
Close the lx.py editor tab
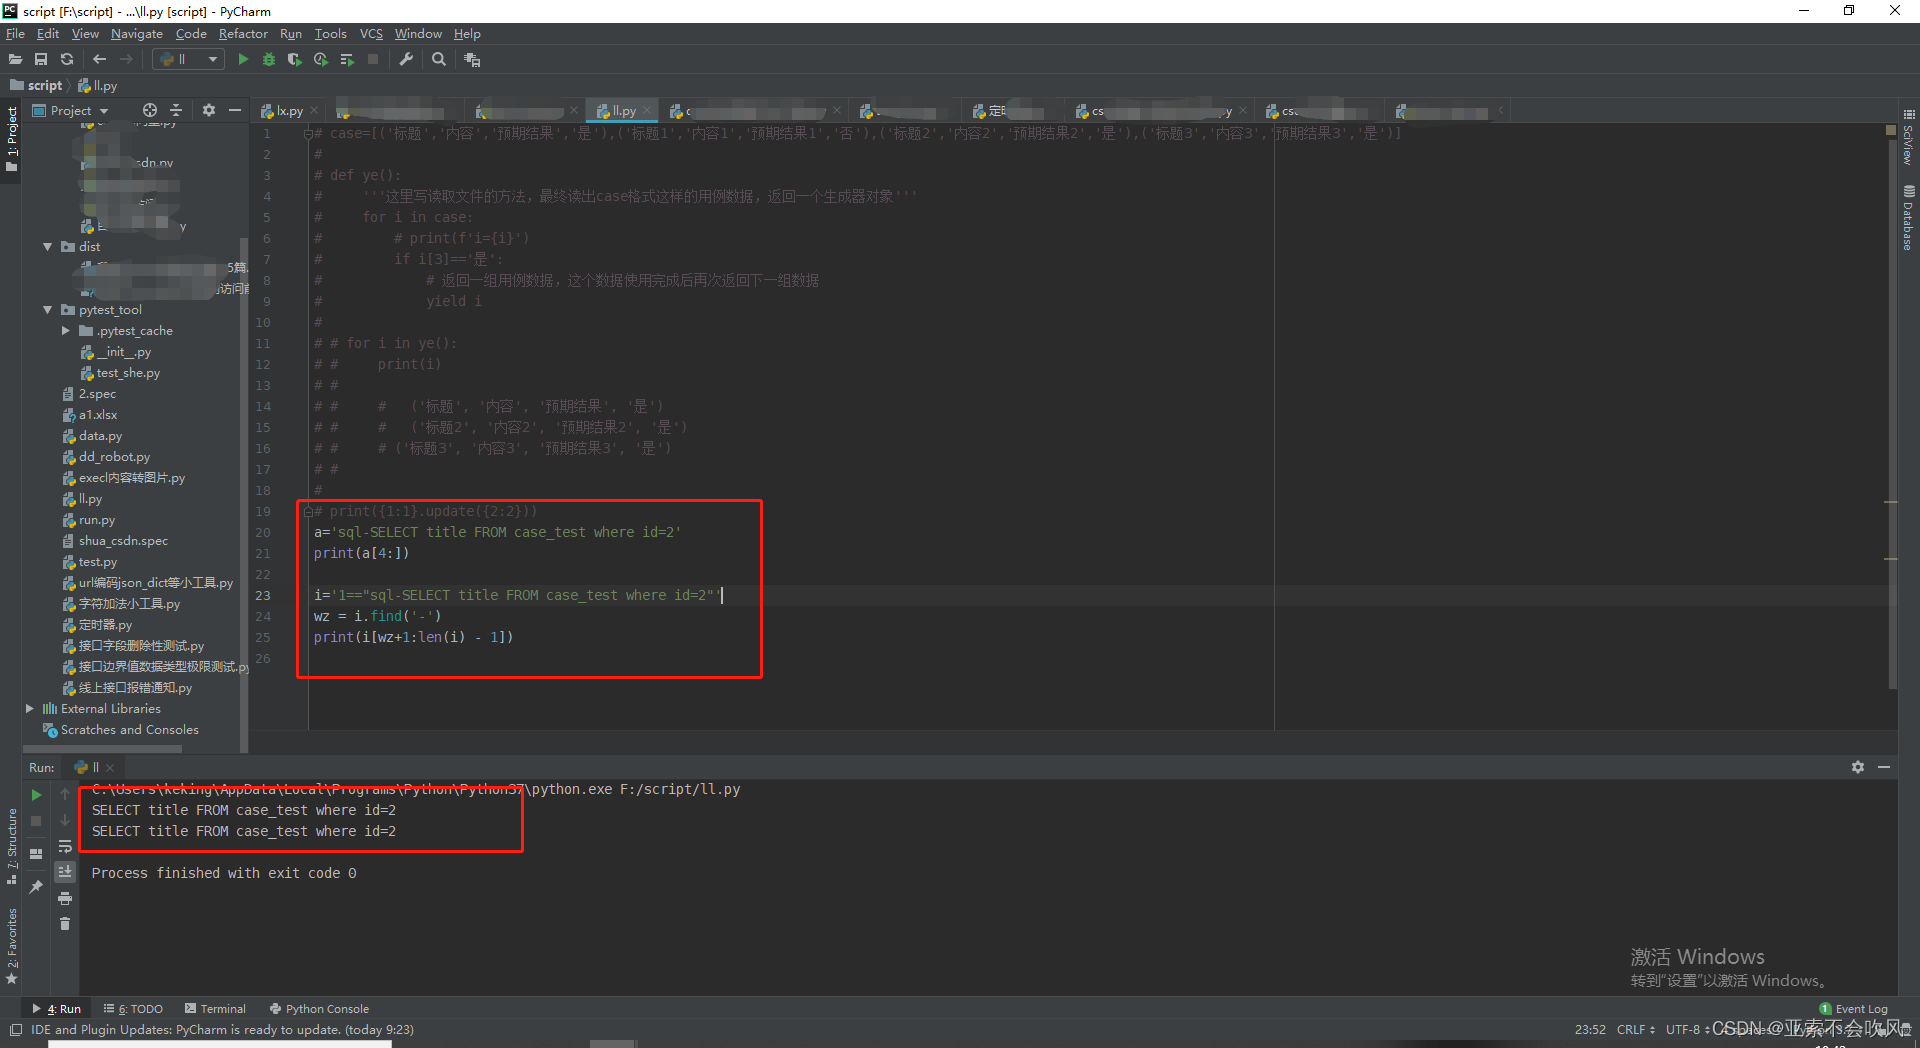pyautogui.click(x=314, y=111)
